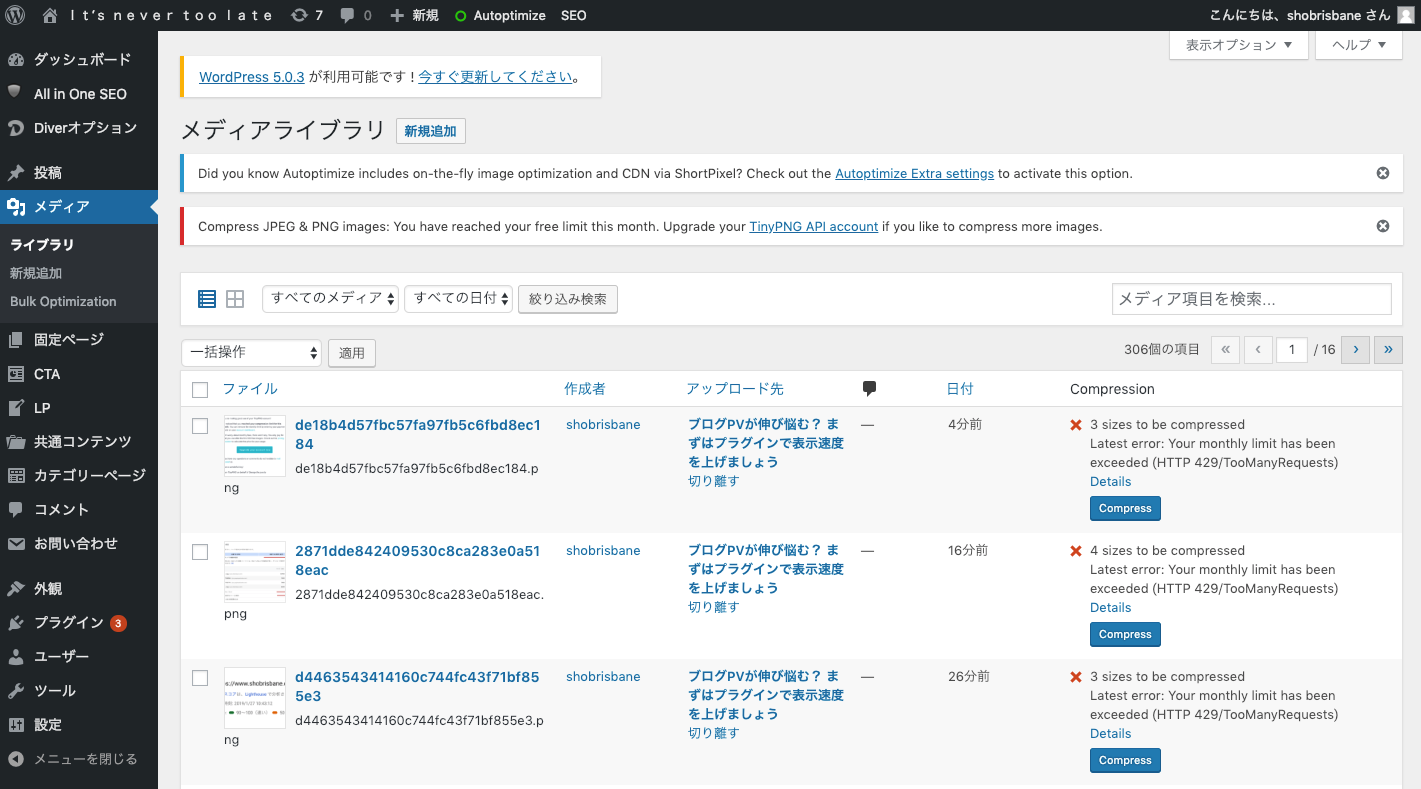
Task: Click the CTA sidebar icon
Action: [15, 374]
